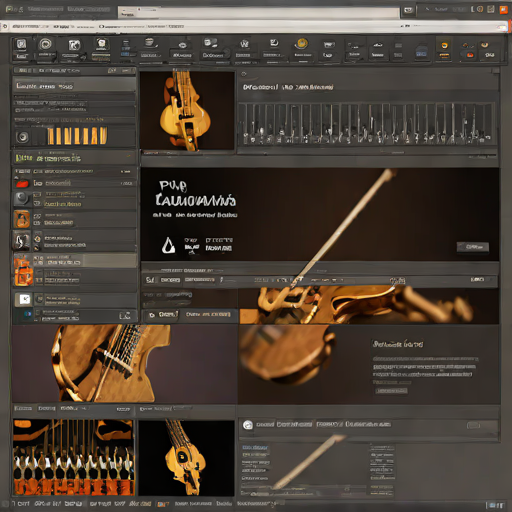The width and height of the screenshot is (512, 512).
Task: Toggle the blue circle indicator in last list row
Action: pyautogui.click(x=28, y=314)
